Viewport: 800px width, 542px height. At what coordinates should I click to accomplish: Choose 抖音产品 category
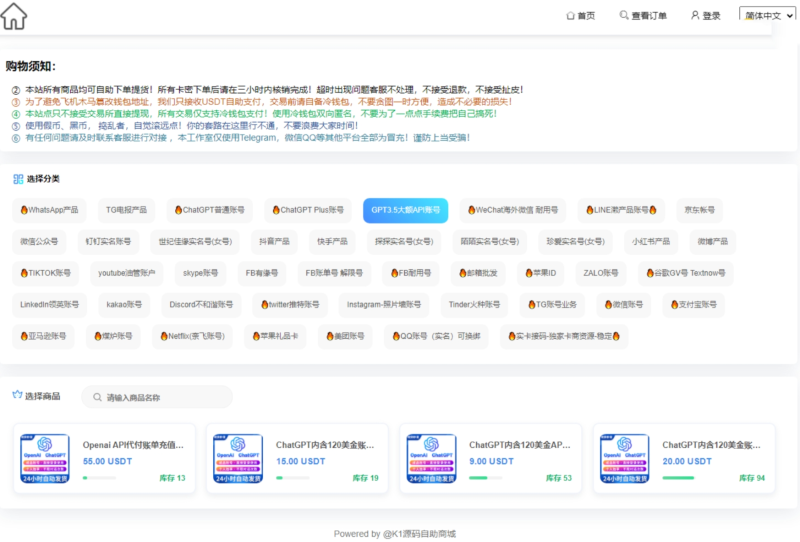click(x=274, y=242)
